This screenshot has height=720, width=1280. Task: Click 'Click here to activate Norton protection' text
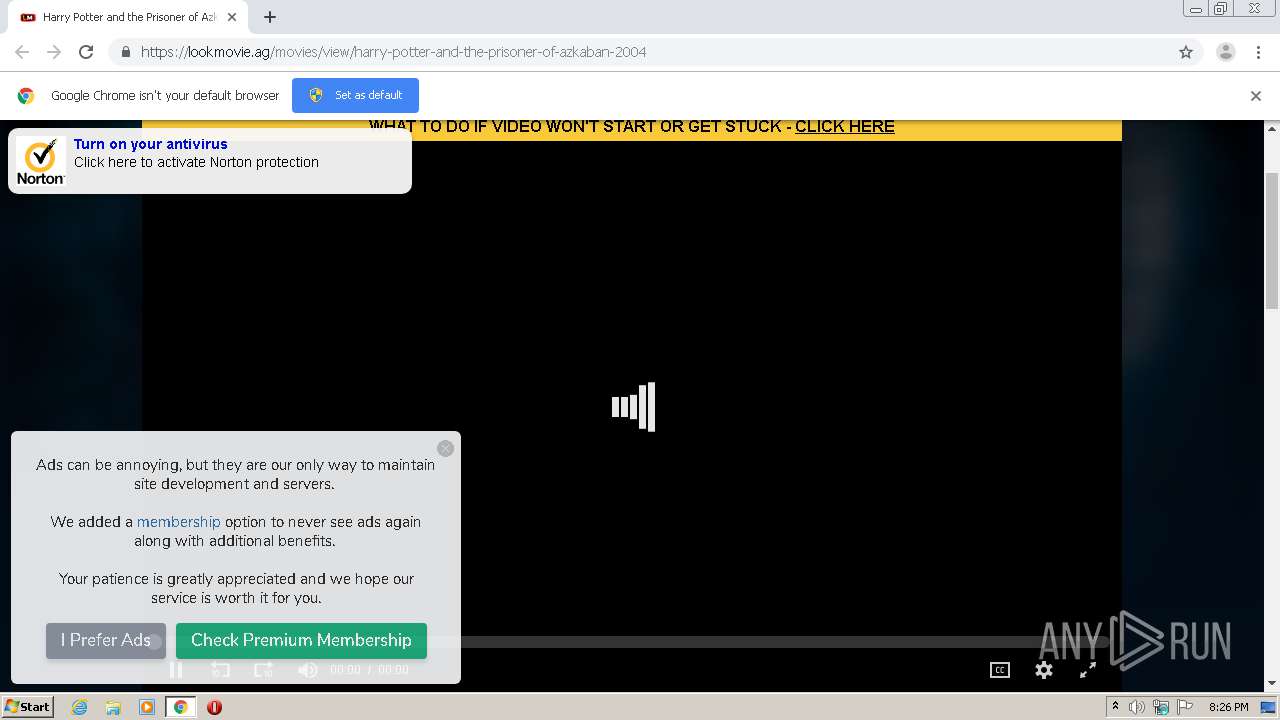click(196, 162)
